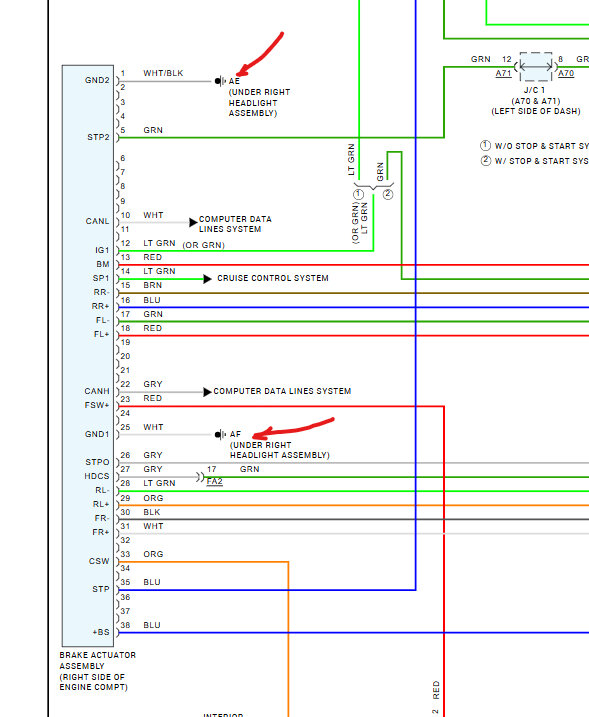Click the AF ground symbol

coord(220,434)
